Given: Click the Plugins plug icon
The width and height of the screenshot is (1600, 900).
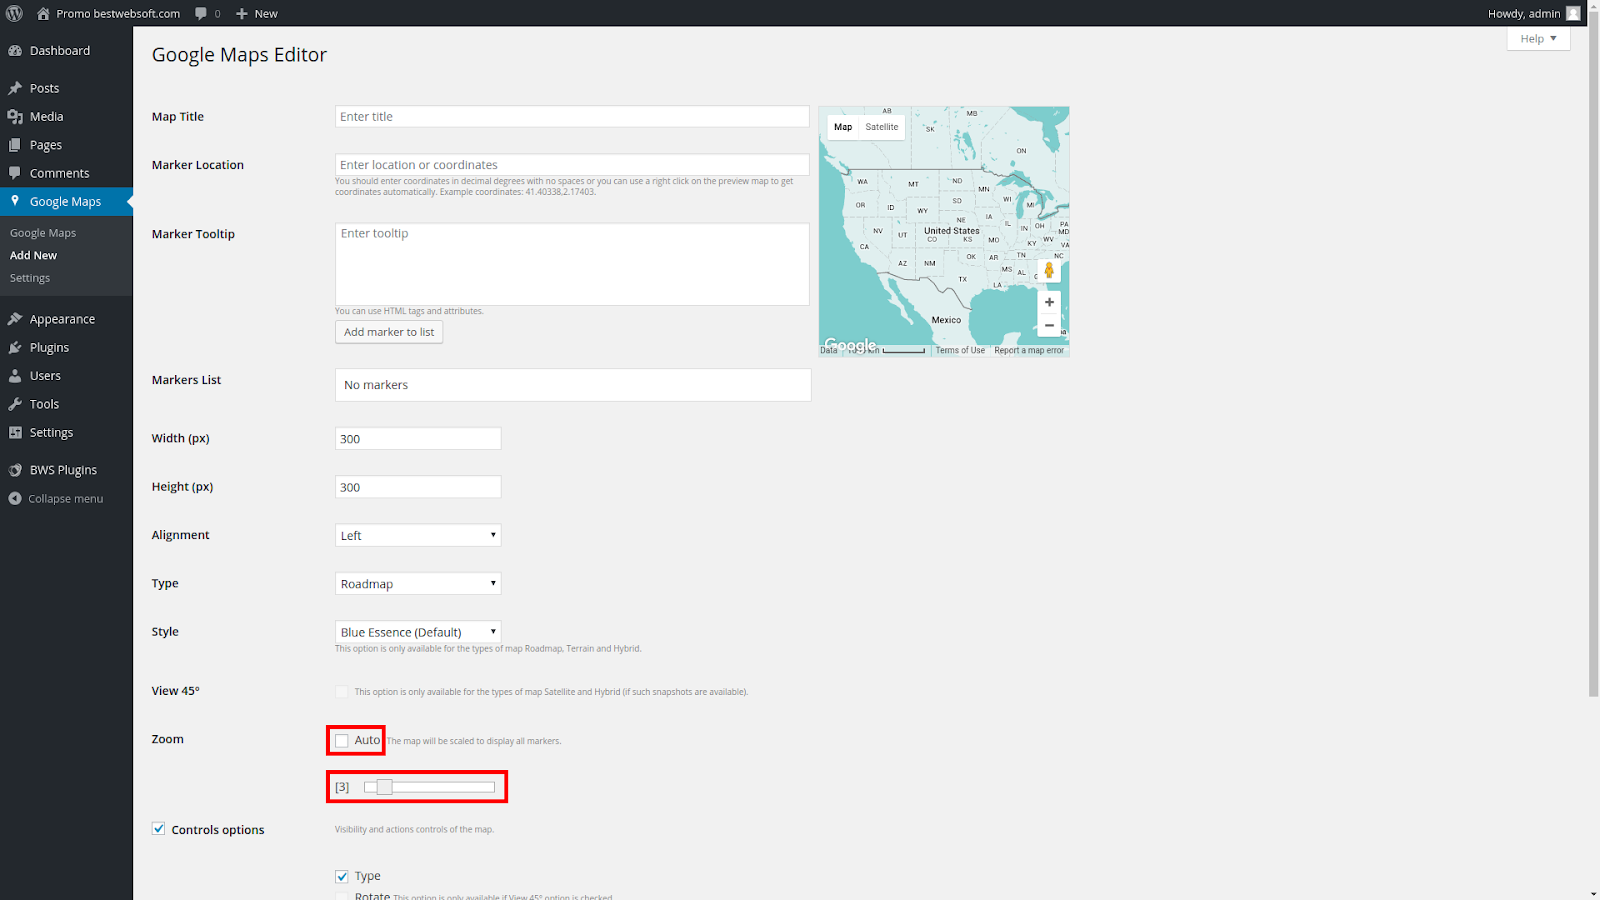Looking at the screenshot, I should (15, 347).
